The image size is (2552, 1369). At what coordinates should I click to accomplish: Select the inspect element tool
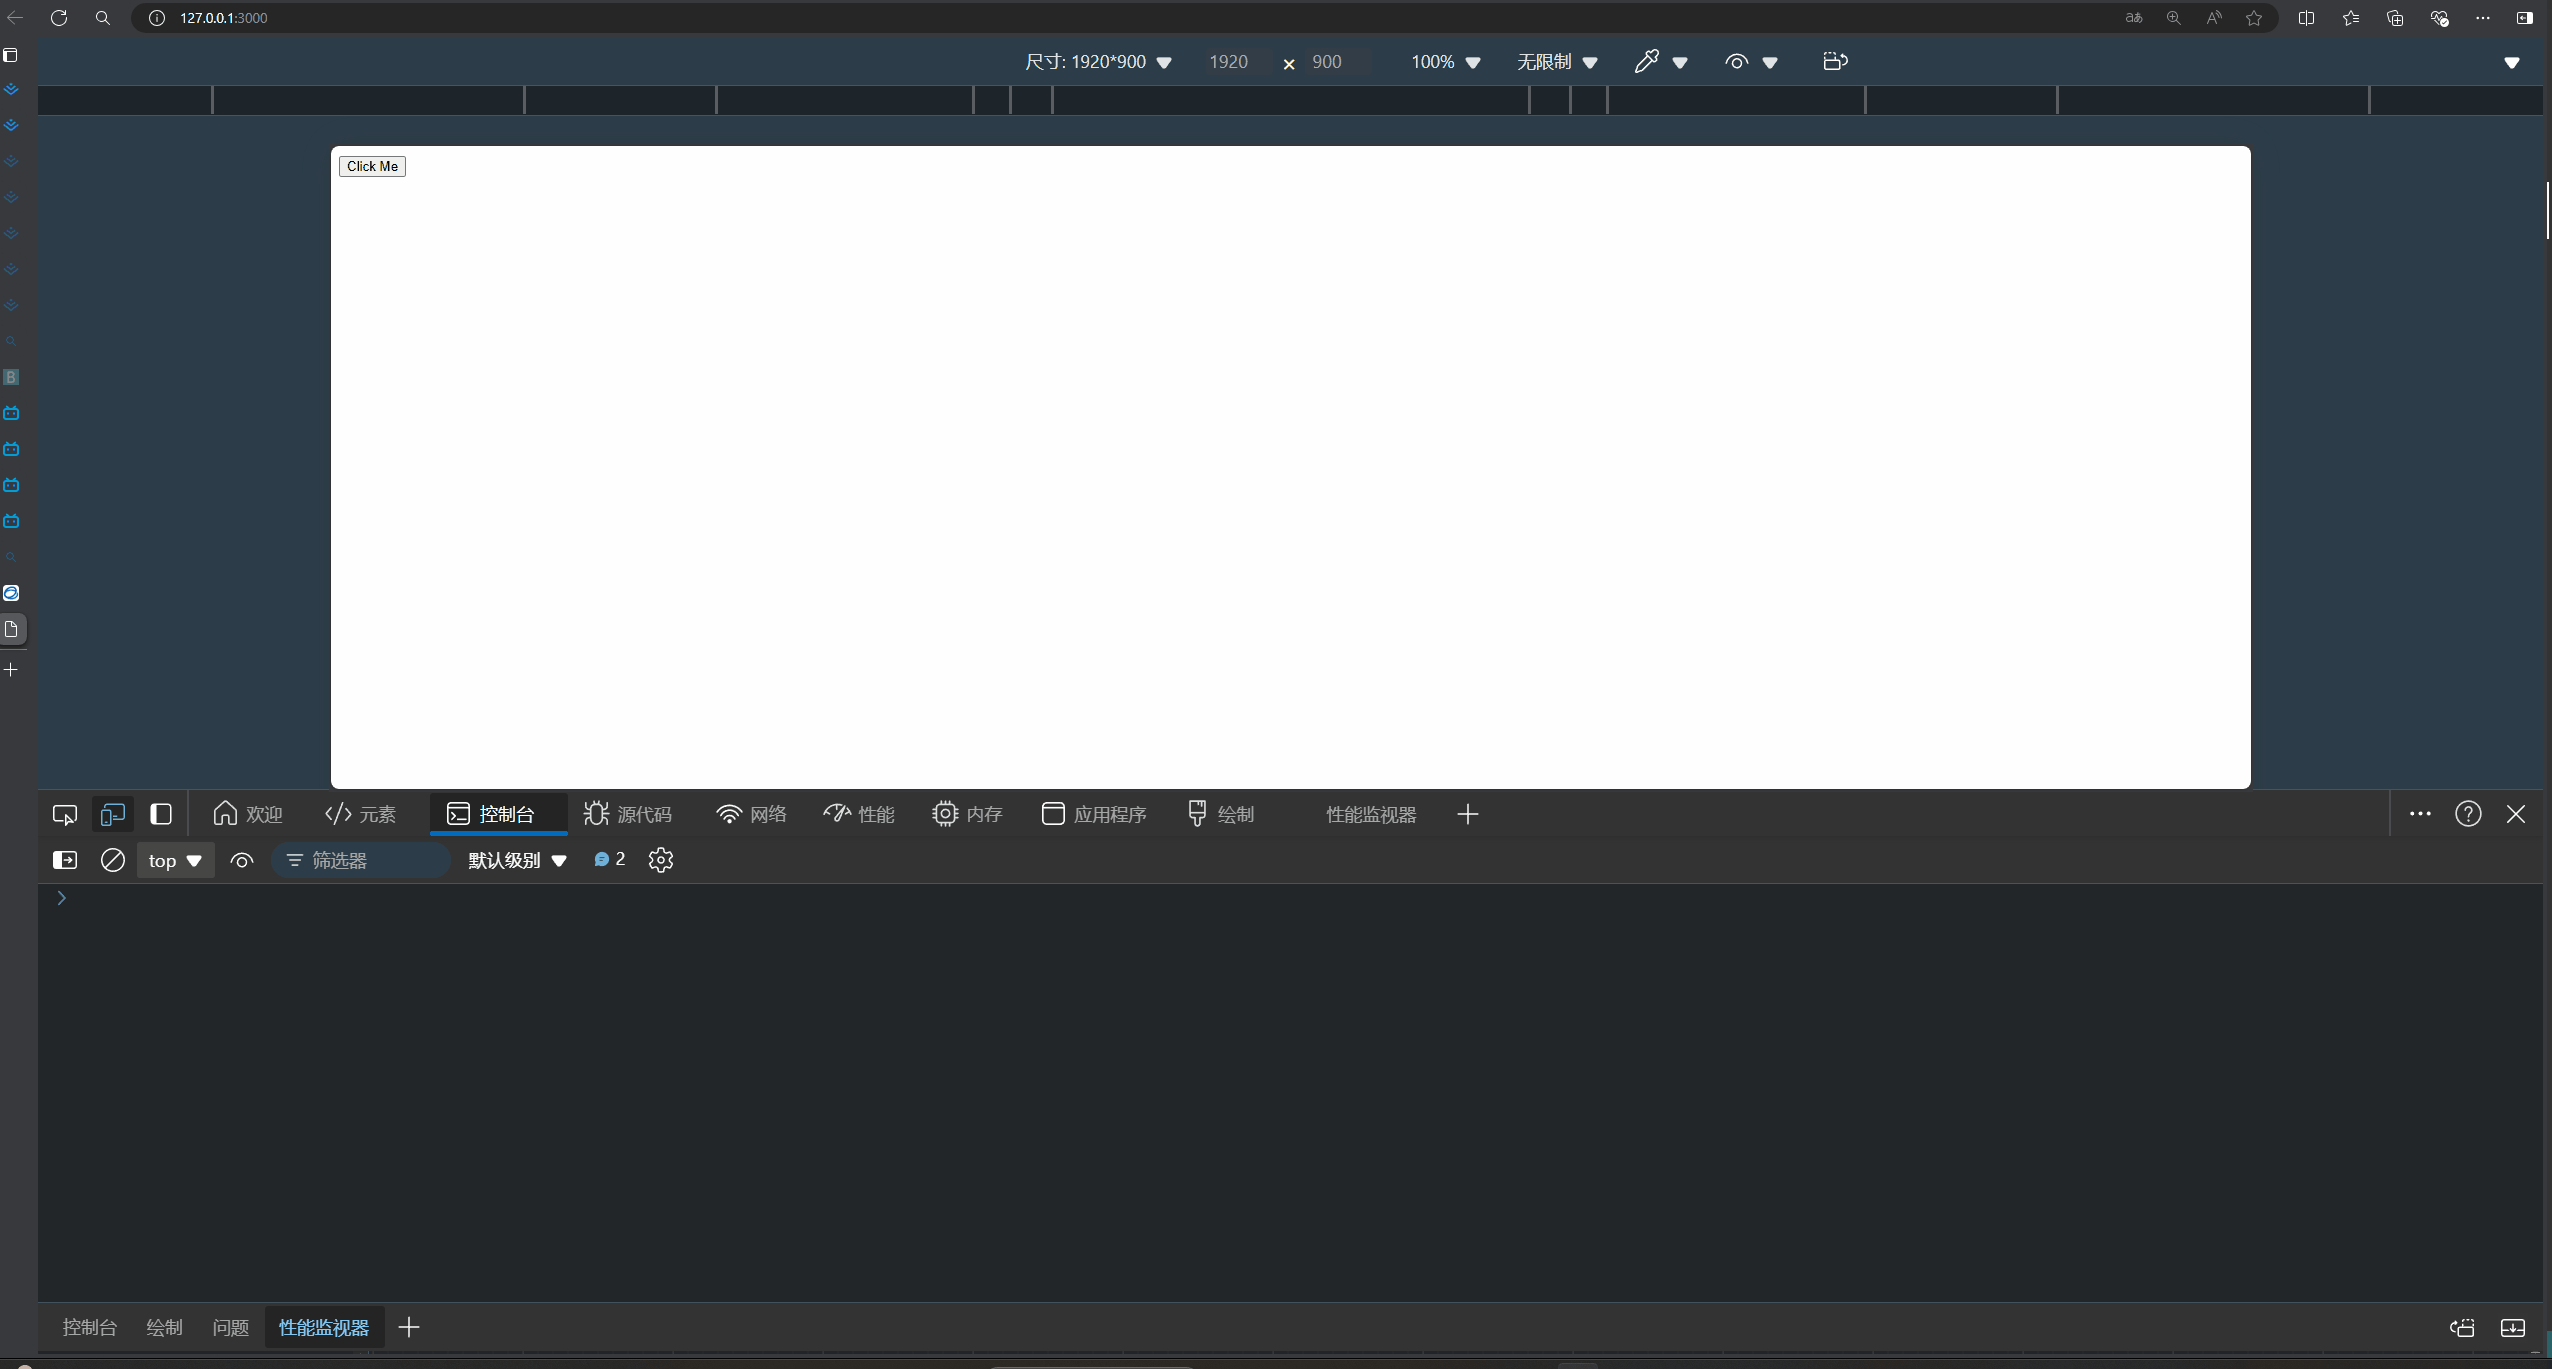[63, 814]
